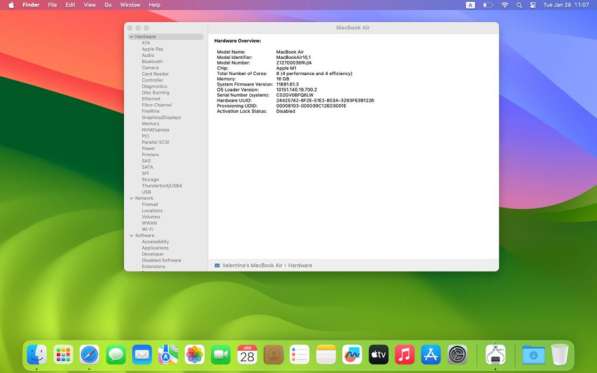Open the App Store from the Dock
597x373 pixels.
(431, 355)
